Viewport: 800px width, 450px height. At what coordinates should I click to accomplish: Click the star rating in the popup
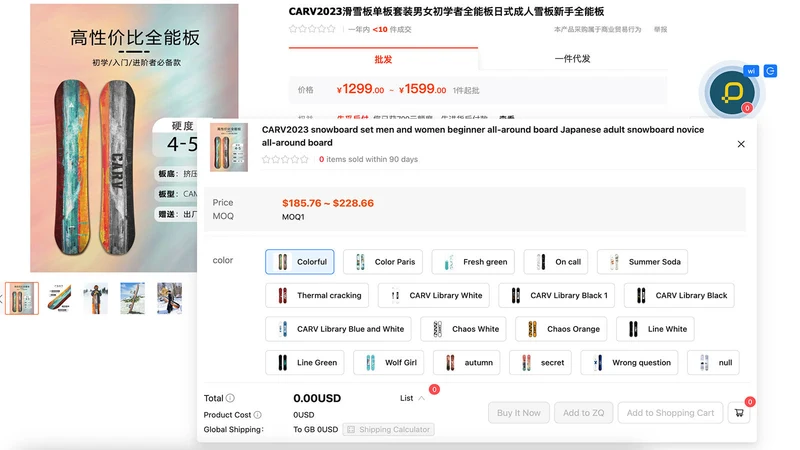point(285,159)
